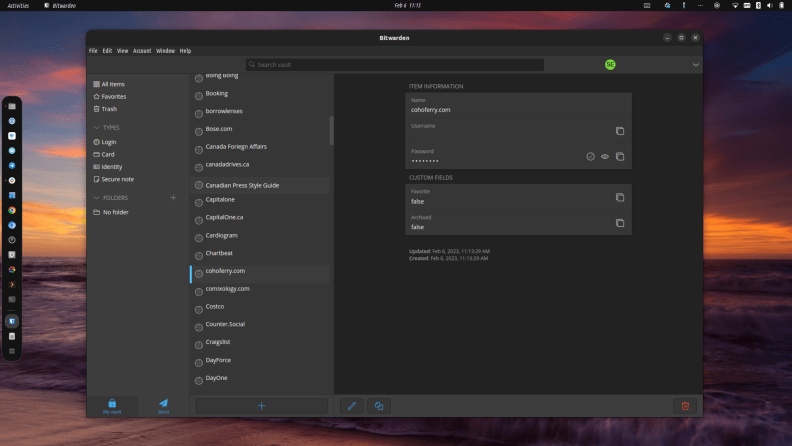The image size is (792, 446).
Task: Select the canadadrives.ca entry
Action: (260, 166)
